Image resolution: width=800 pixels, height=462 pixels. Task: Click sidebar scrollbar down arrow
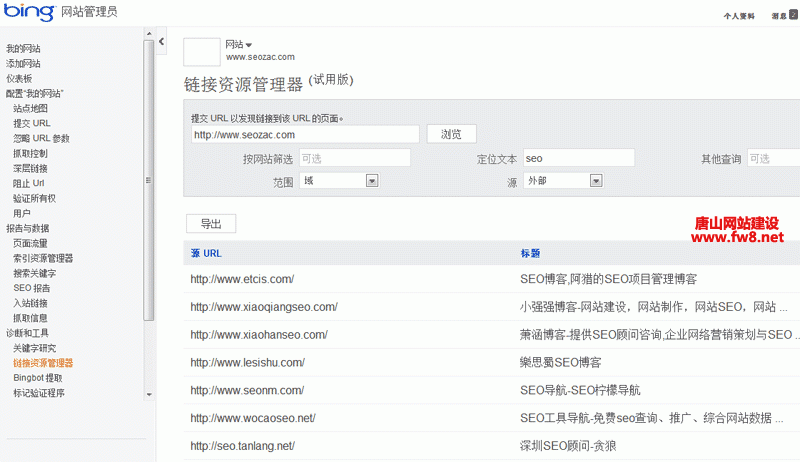(x=149, y=394)
